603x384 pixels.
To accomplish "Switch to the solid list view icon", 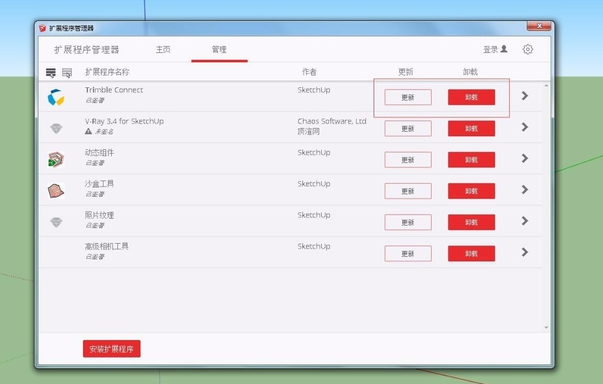I will (51, 73).
